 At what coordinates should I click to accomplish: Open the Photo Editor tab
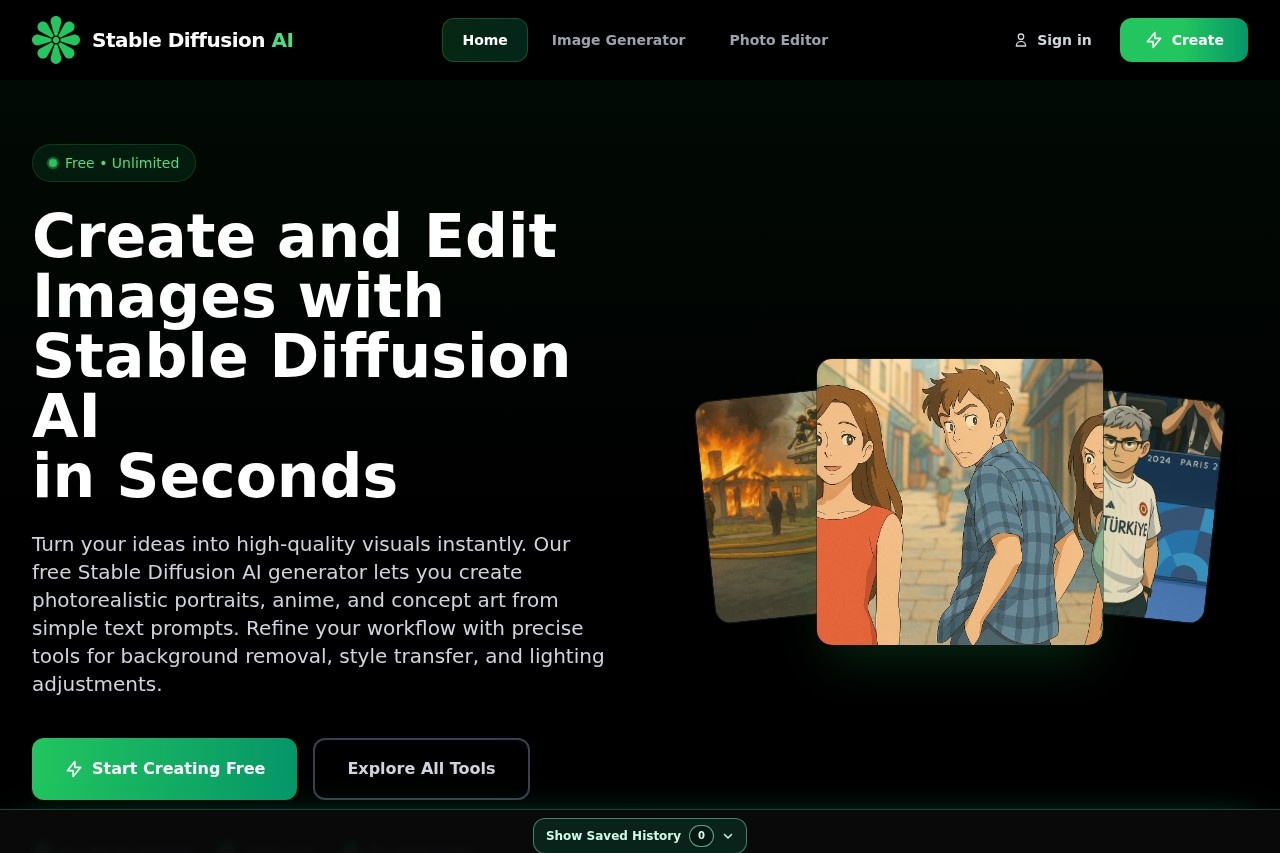coord(779,40)
